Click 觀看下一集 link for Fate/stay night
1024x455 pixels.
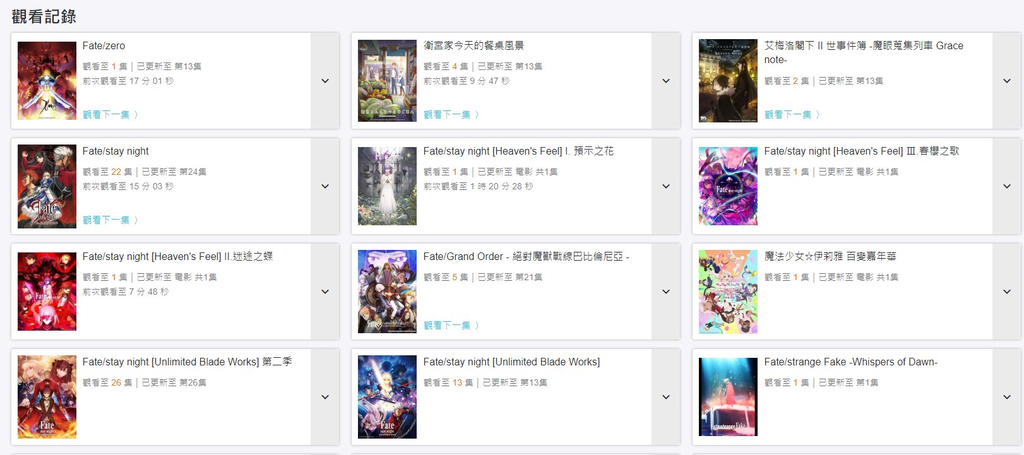pos(110,220)
